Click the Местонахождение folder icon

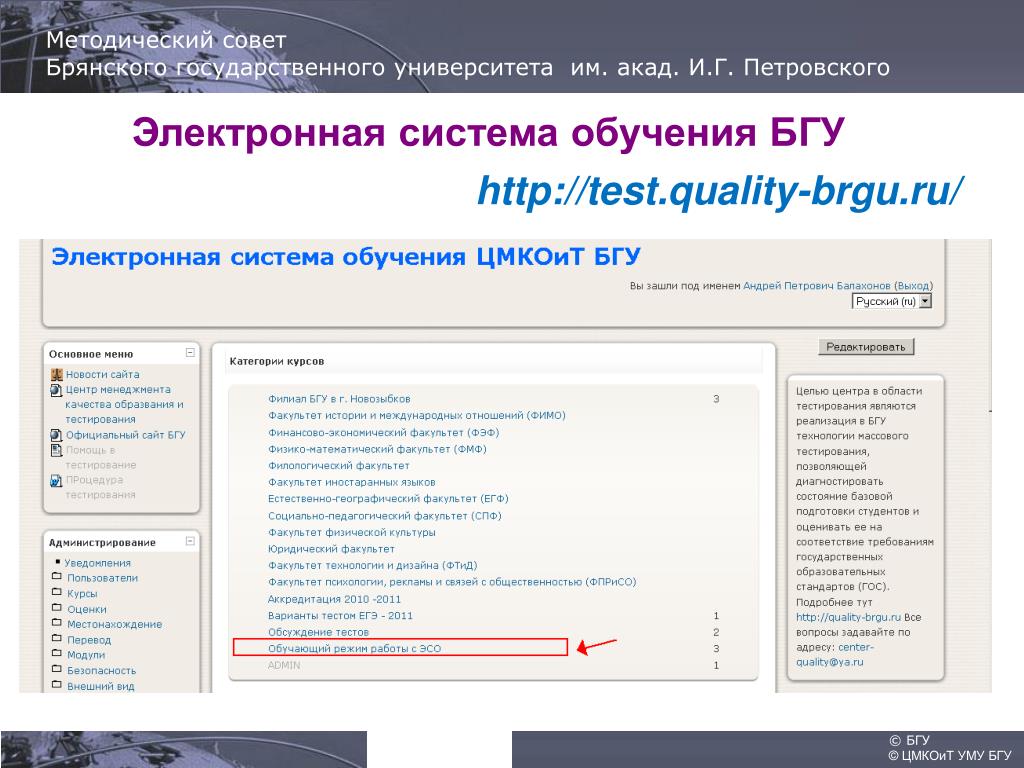[x=57, y=622]
